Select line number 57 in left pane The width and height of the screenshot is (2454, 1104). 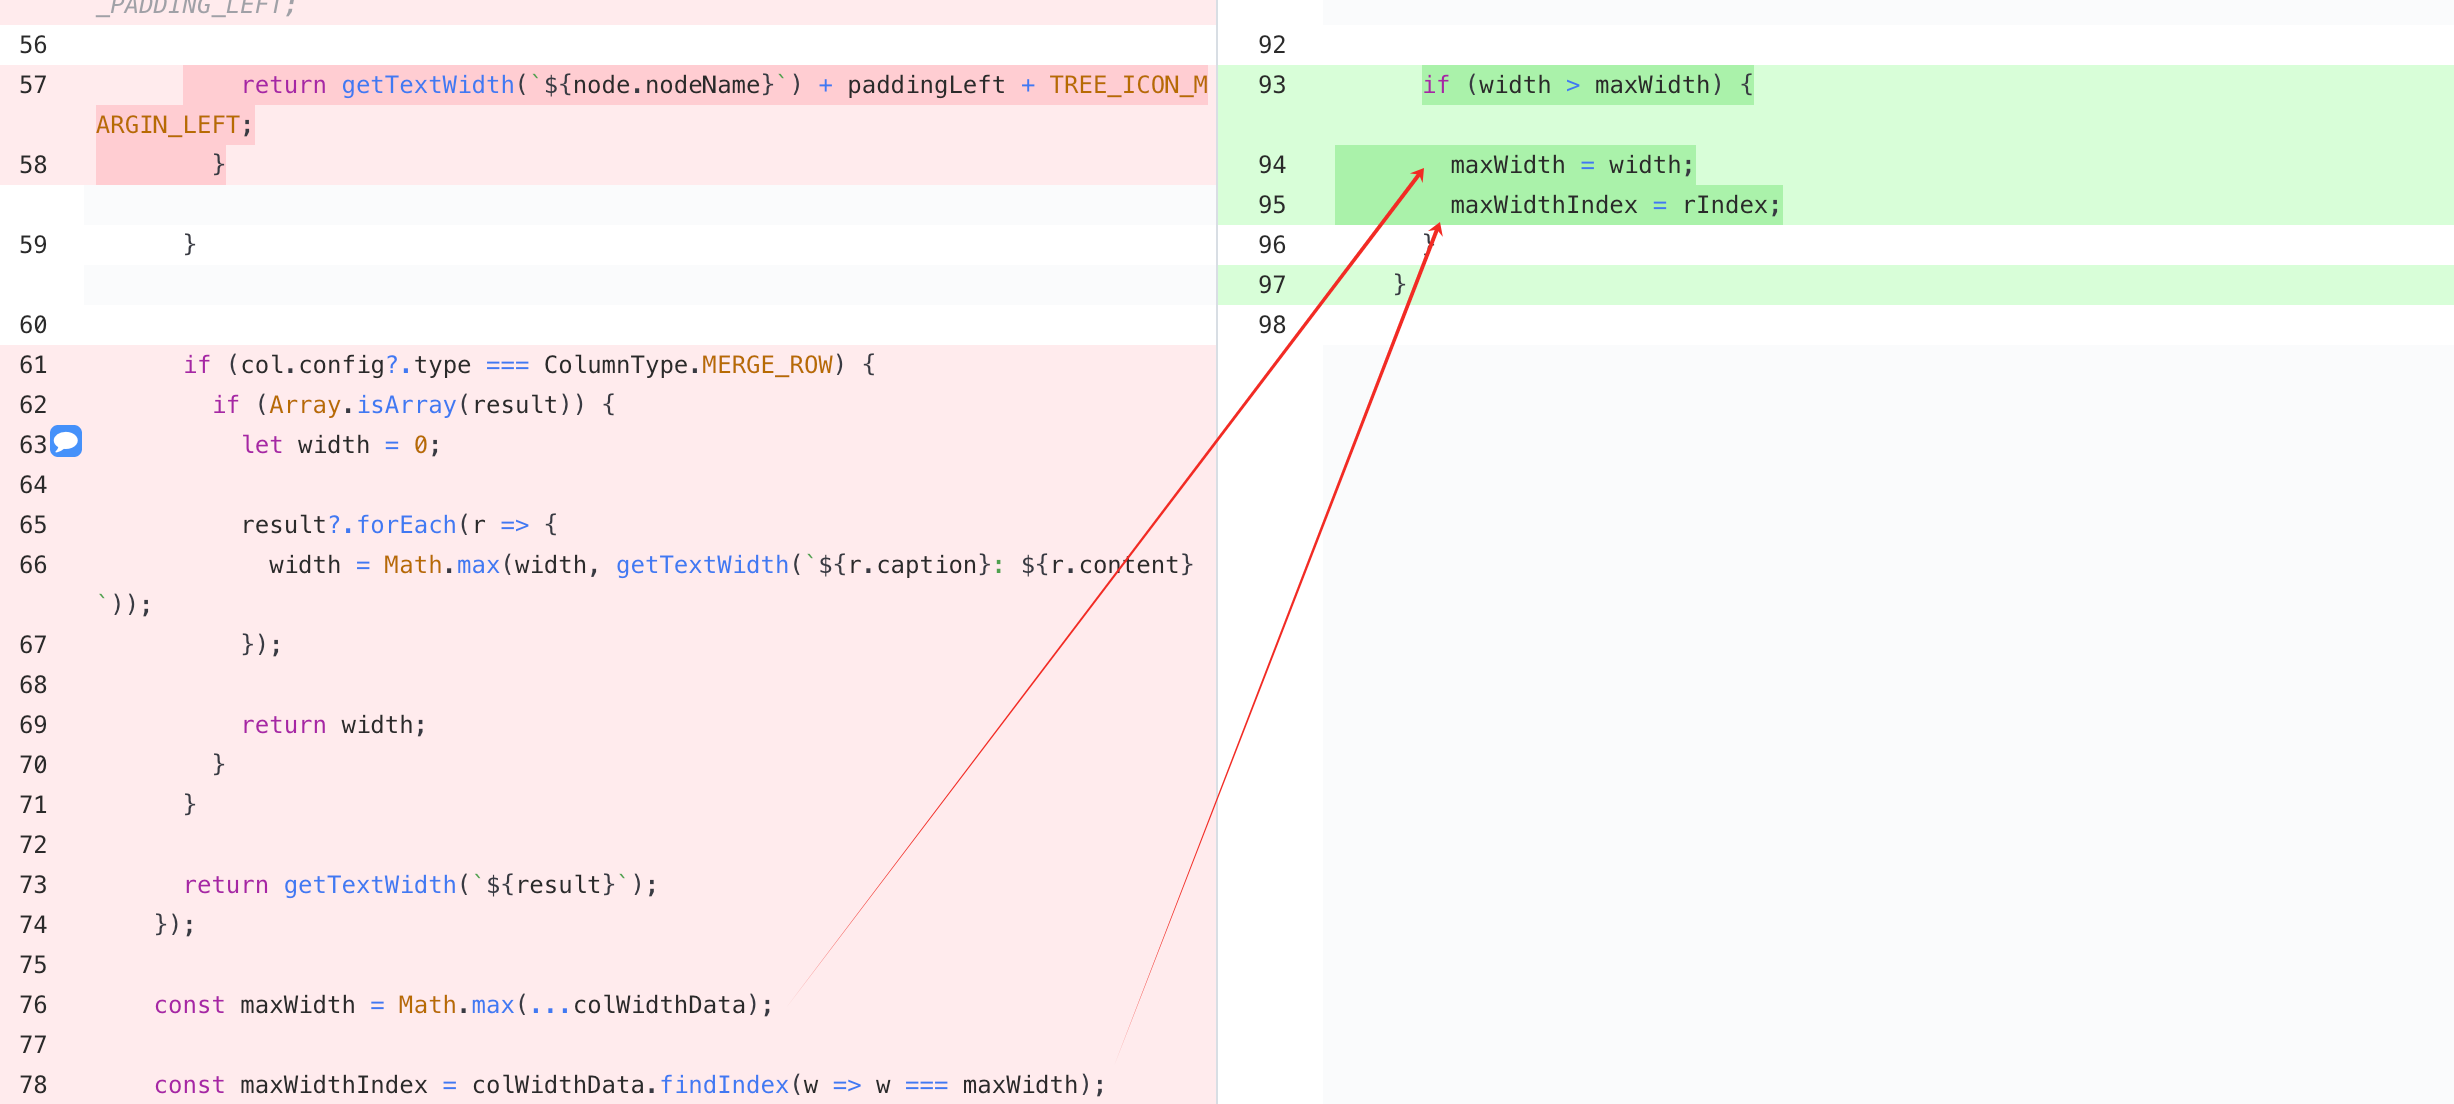pyautogui.click(x=33, y=85)
